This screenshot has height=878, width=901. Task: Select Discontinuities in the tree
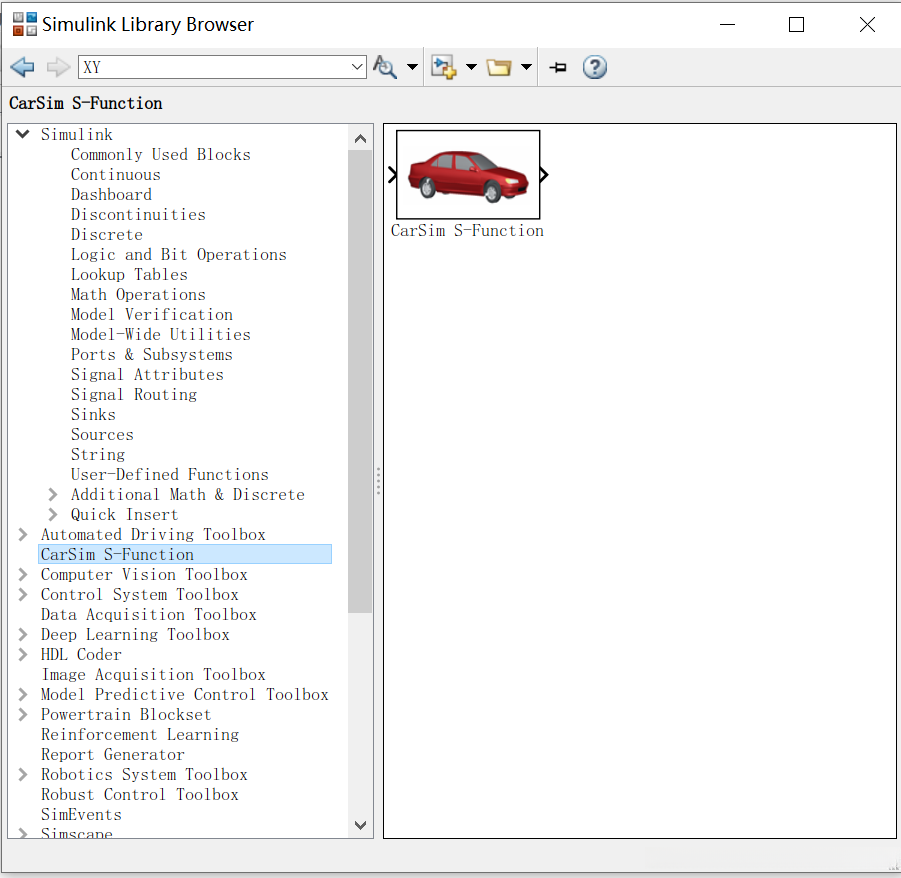click(138, 215)
